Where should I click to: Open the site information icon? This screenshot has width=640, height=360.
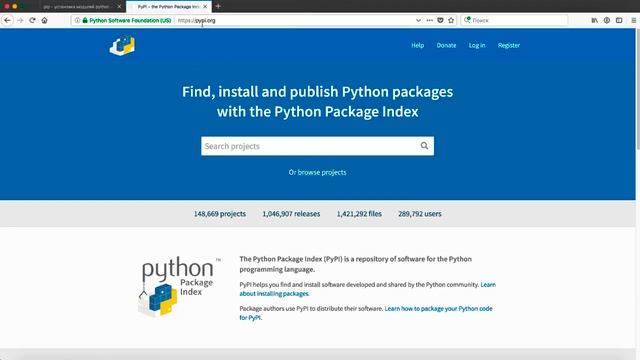point(77,20)
